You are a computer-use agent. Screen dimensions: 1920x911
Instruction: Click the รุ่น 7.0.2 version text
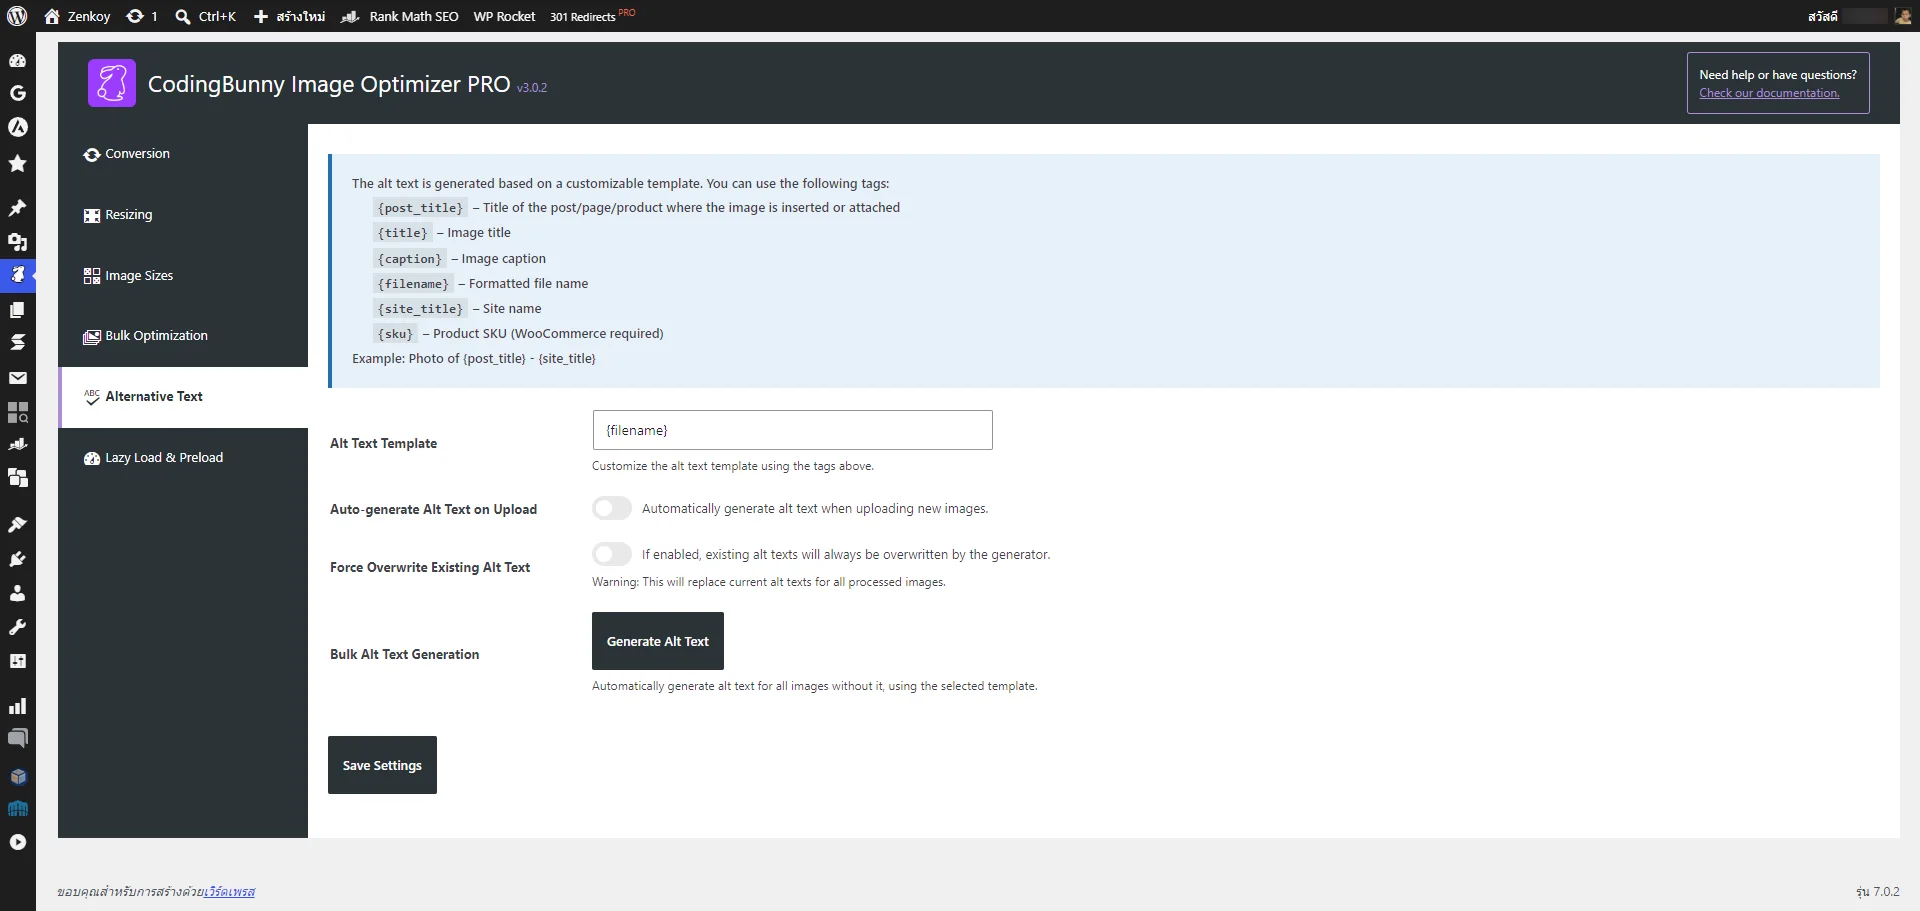click(x=1877, y=892)
